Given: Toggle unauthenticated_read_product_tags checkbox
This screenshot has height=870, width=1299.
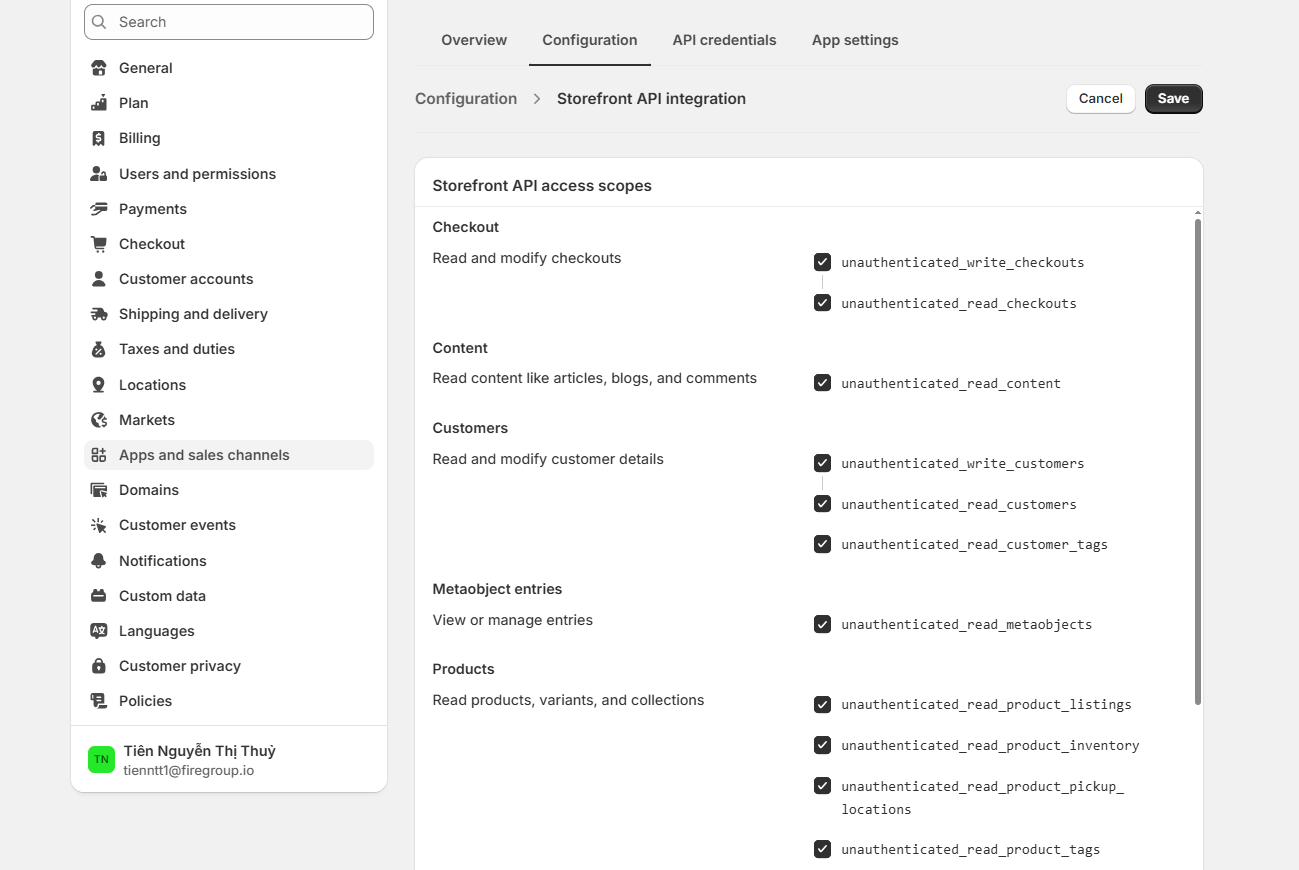Looking at the screenshot, I should coord(822,849).
